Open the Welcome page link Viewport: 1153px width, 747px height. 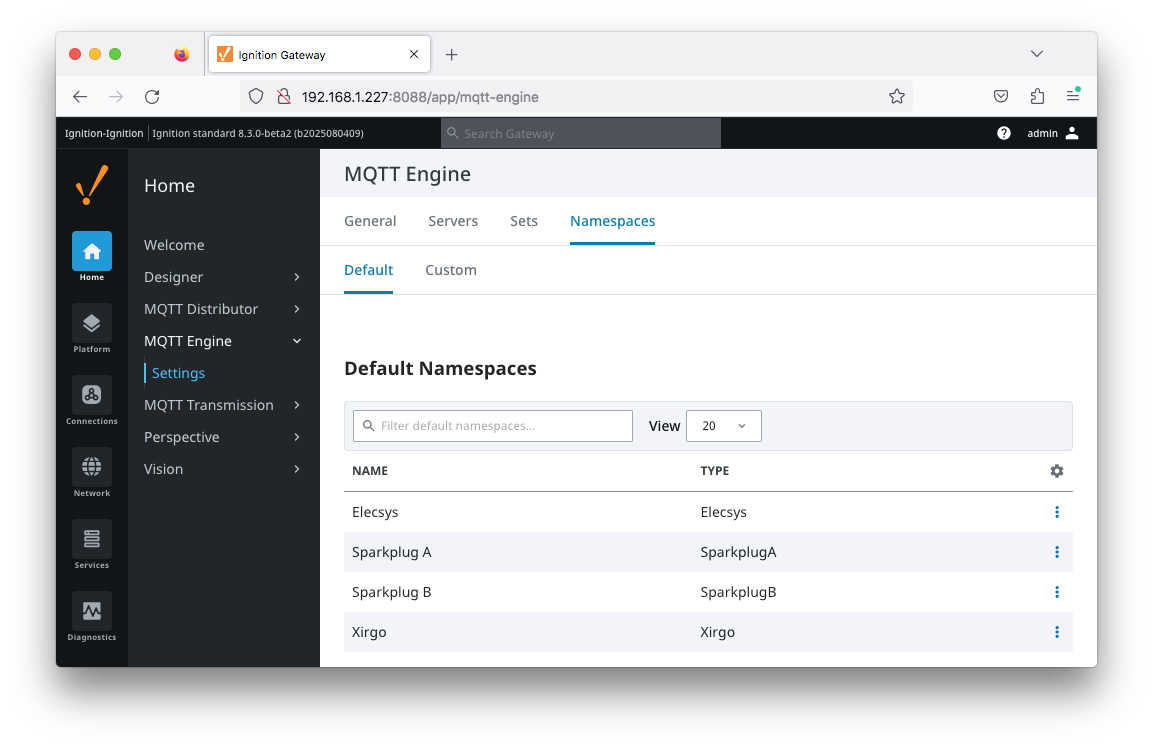pyautogui.click(x=174, y=246)
